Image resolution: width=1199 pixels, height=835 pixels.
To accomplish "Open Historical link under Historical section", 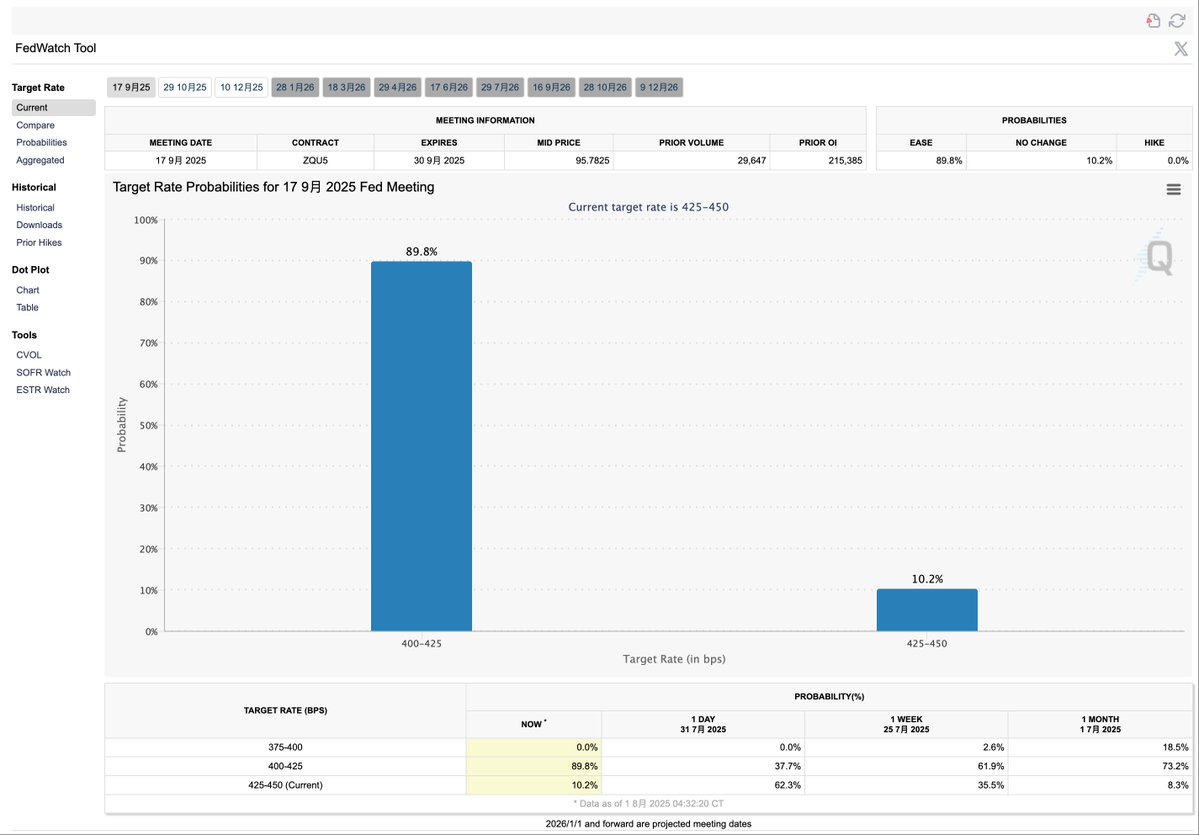I will click(35, 208).
